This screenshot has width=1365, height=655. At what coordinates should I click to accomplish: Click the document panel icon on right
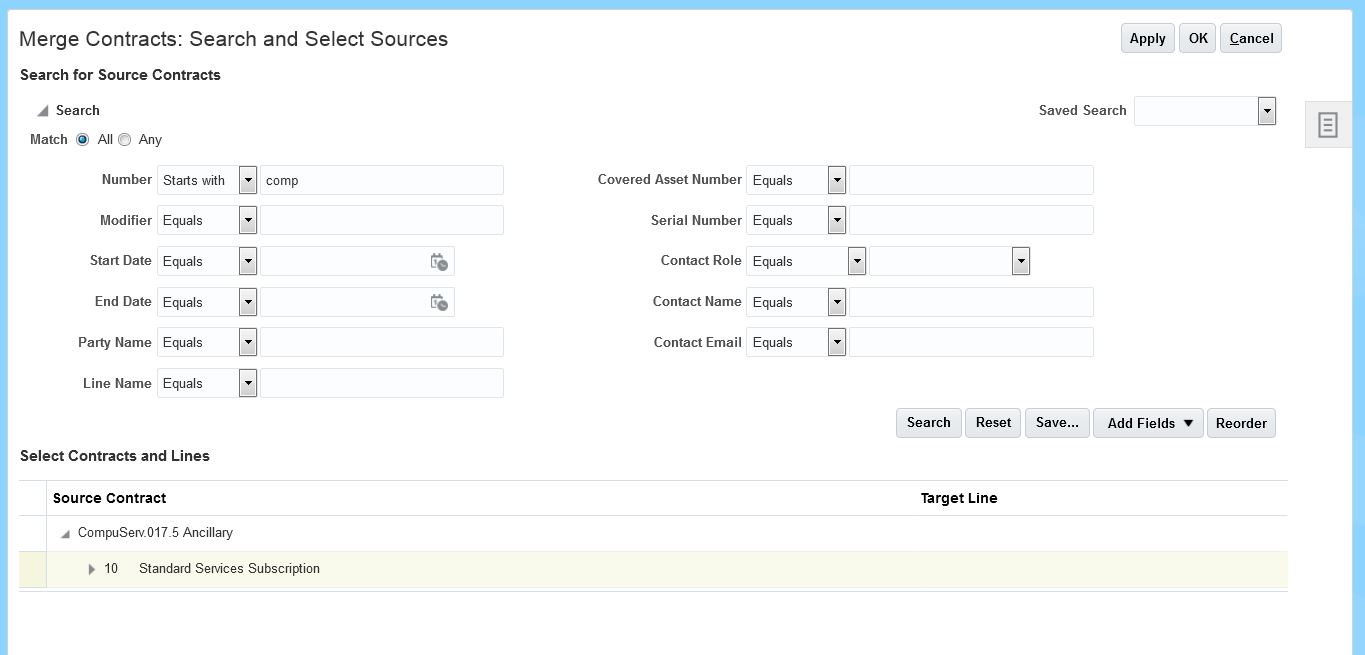point(1327,125)
